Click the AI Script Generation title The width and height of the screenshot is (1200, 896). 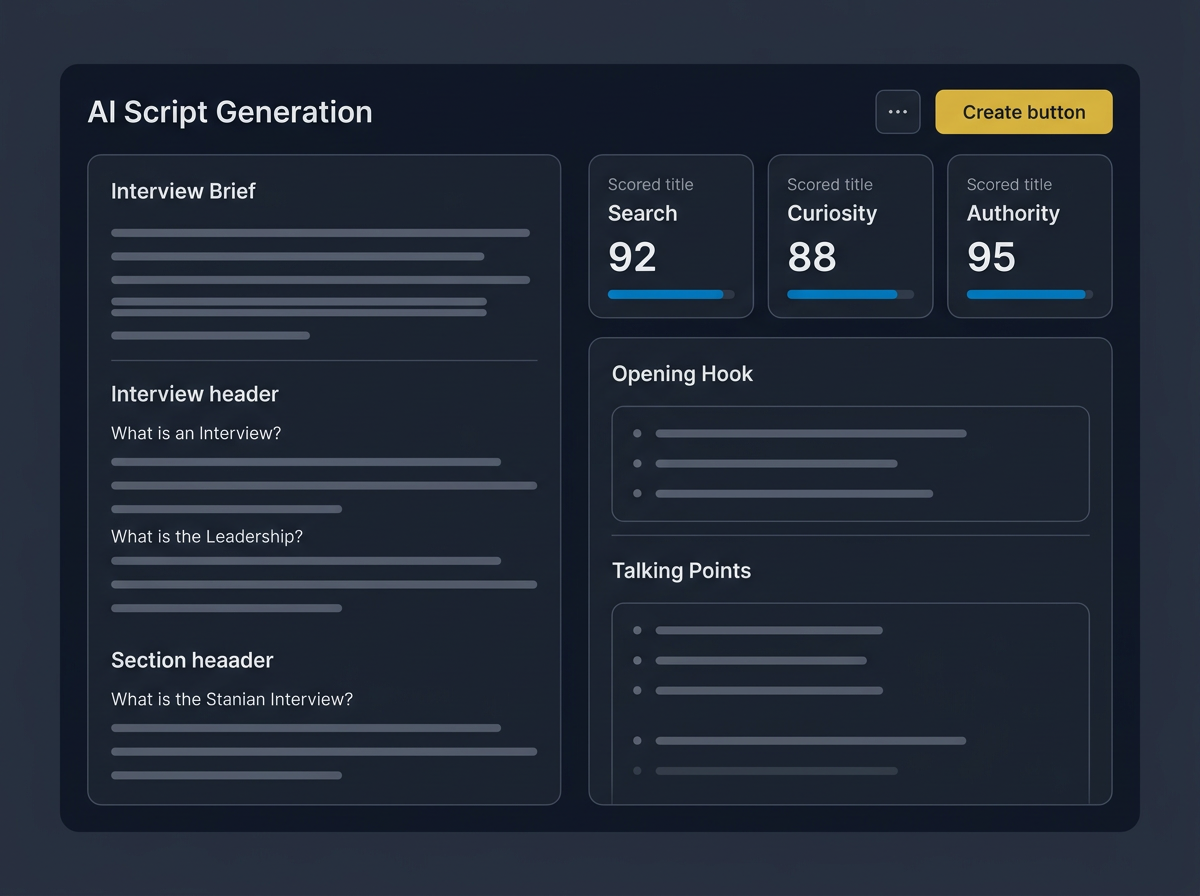230,112
